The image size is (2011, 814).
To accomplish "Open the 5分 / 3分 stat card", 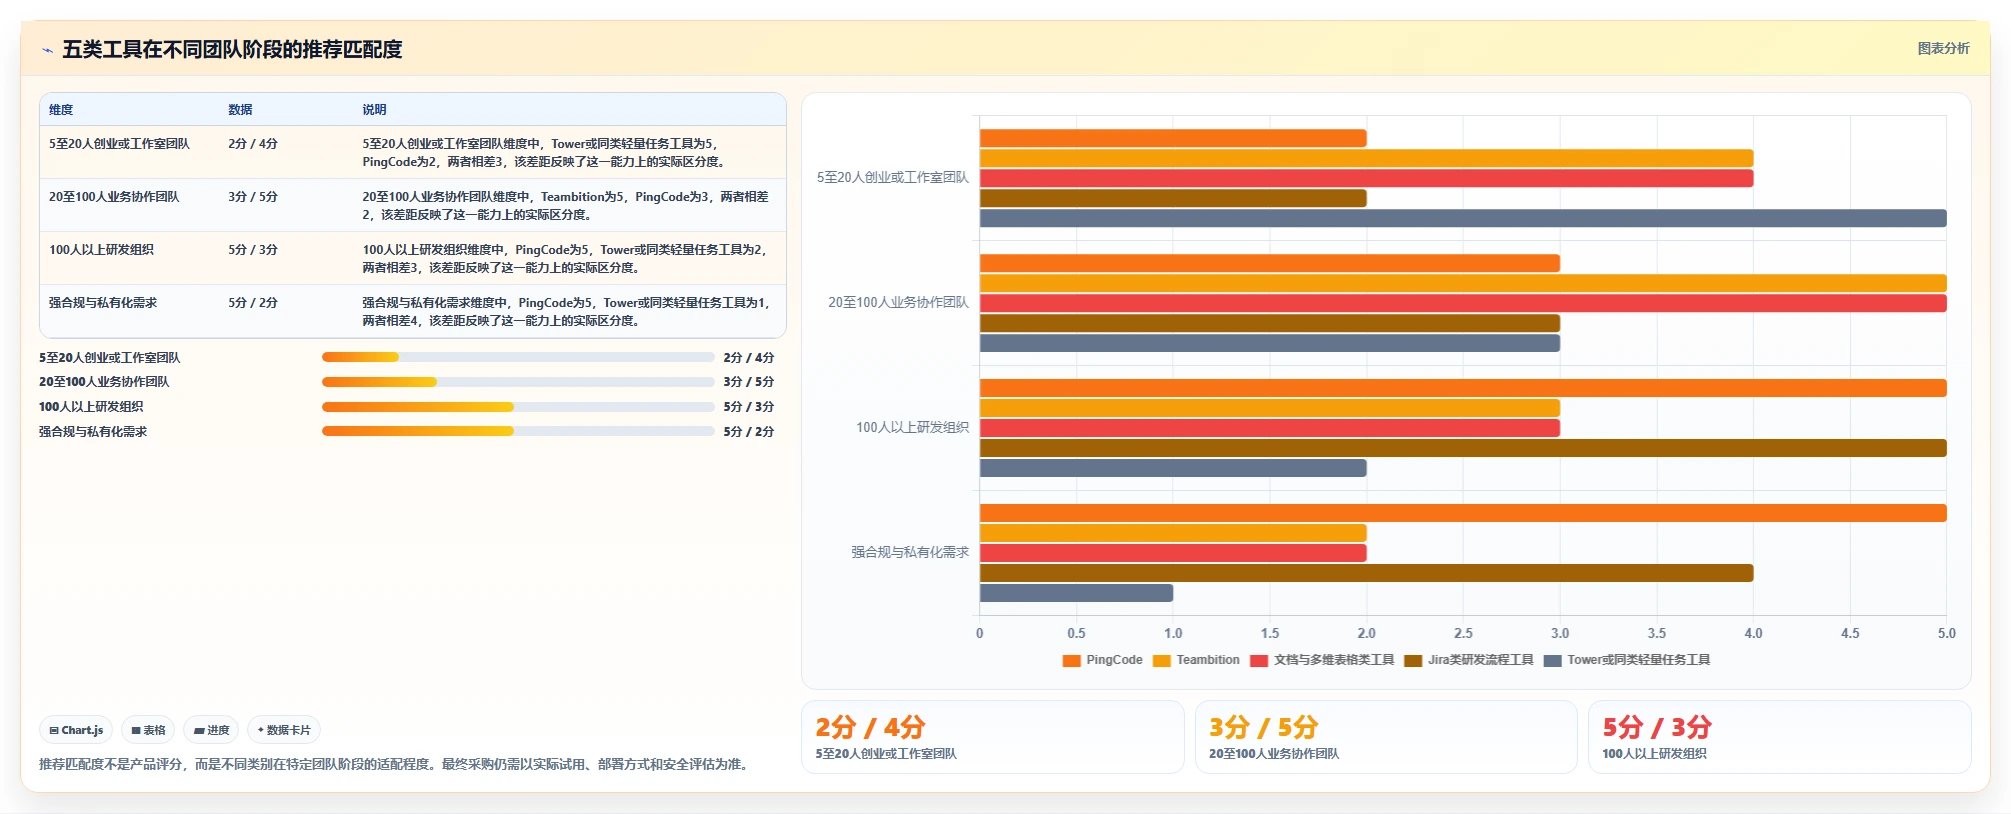I will tap(1780, 737).
